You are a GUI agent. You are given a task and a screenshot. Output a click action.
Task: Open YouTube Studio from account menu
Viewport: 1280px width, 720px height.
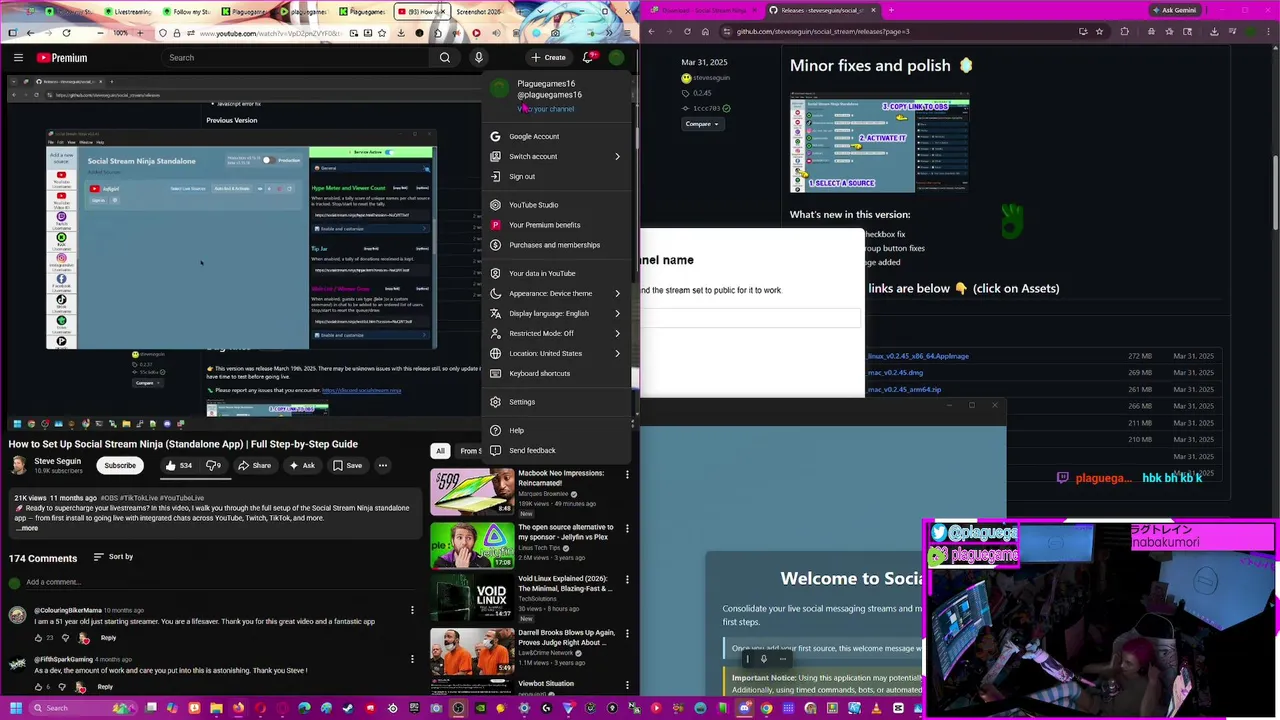[556, 205]
